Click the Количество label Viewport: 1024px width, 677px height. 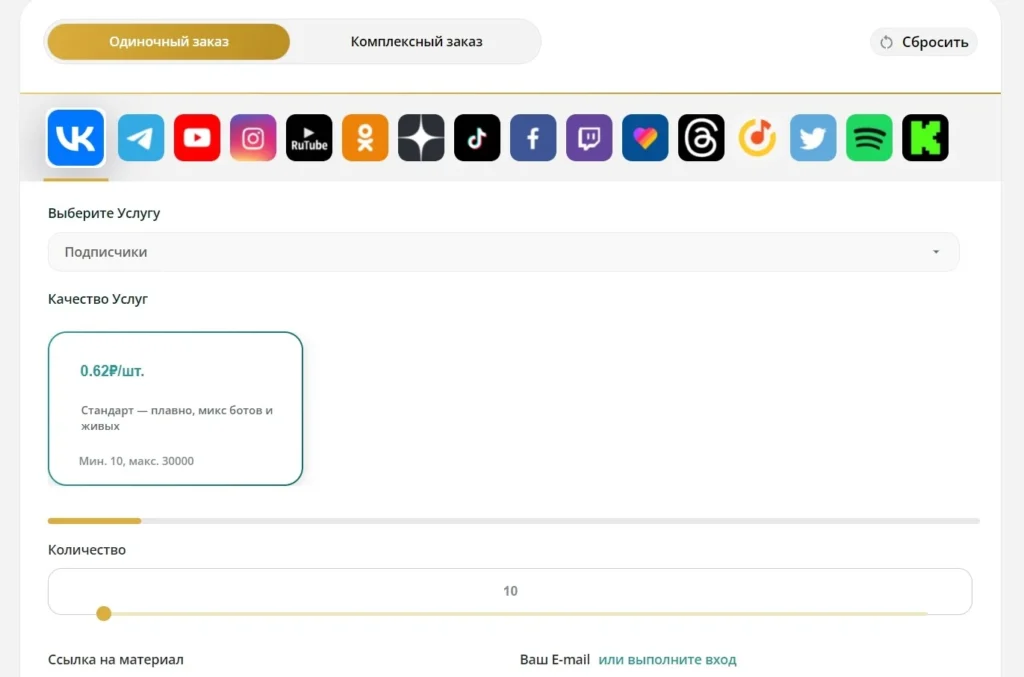(87, 550)
